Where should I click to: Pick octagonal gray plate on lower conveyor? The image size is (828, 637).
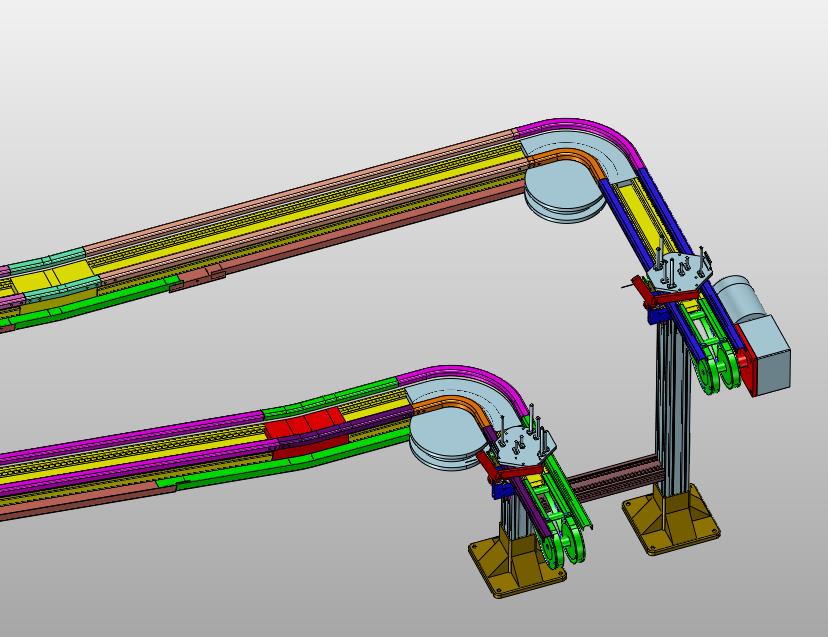[x=523, y=447]
